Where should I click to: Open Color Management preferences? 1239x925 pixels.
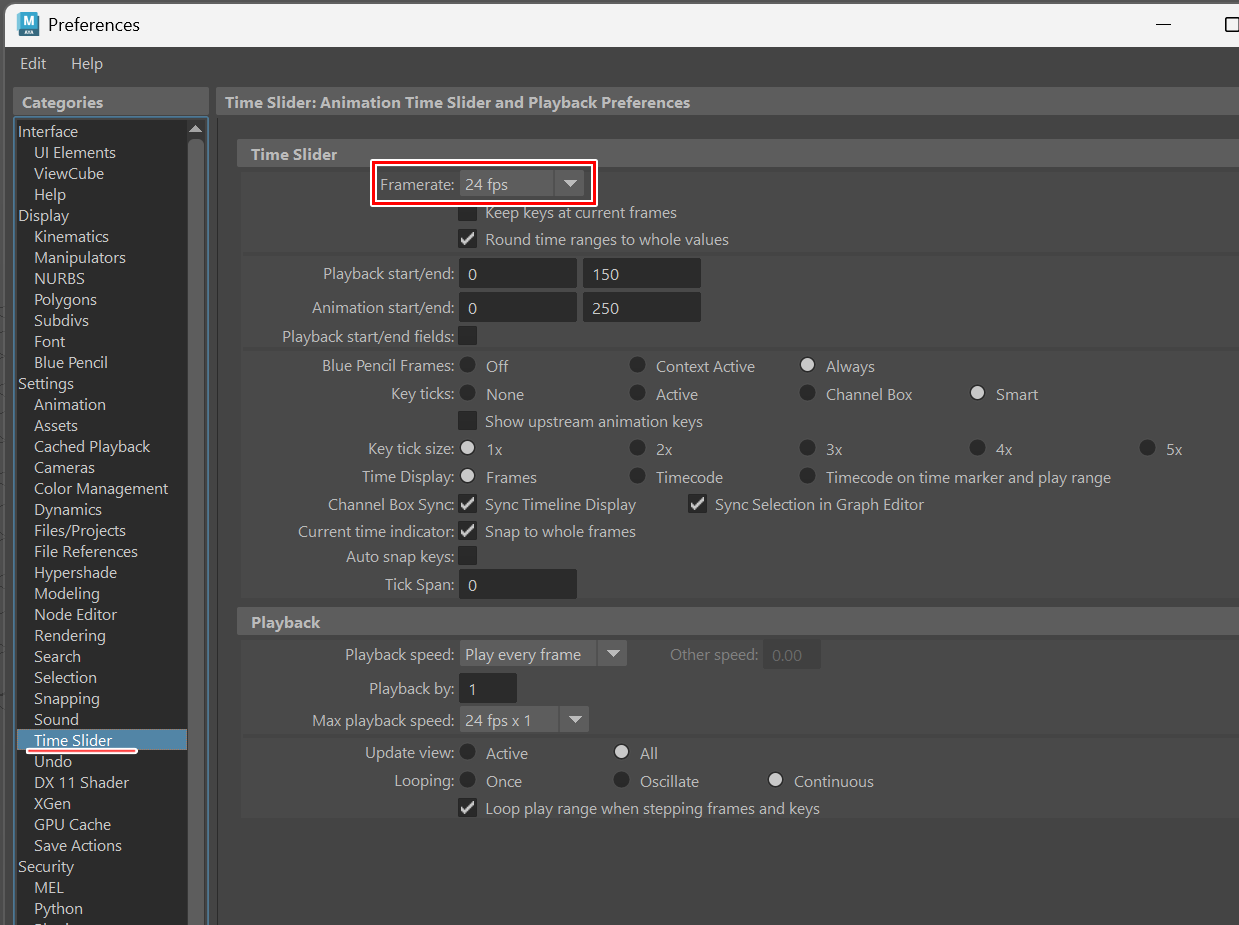pyautogui.click(x=101, y=488)
